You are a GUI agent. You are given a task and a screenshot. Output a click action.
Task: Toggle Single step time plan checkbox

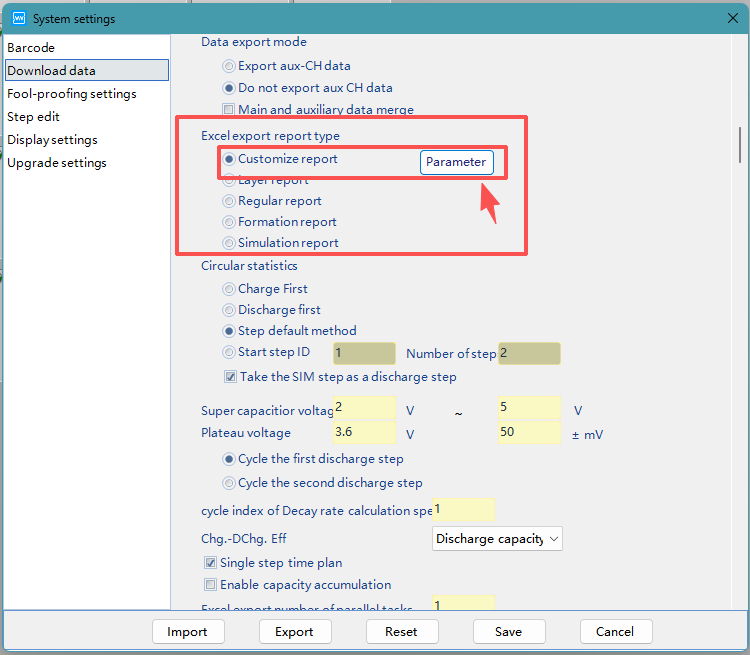click(x=210, y=563)
